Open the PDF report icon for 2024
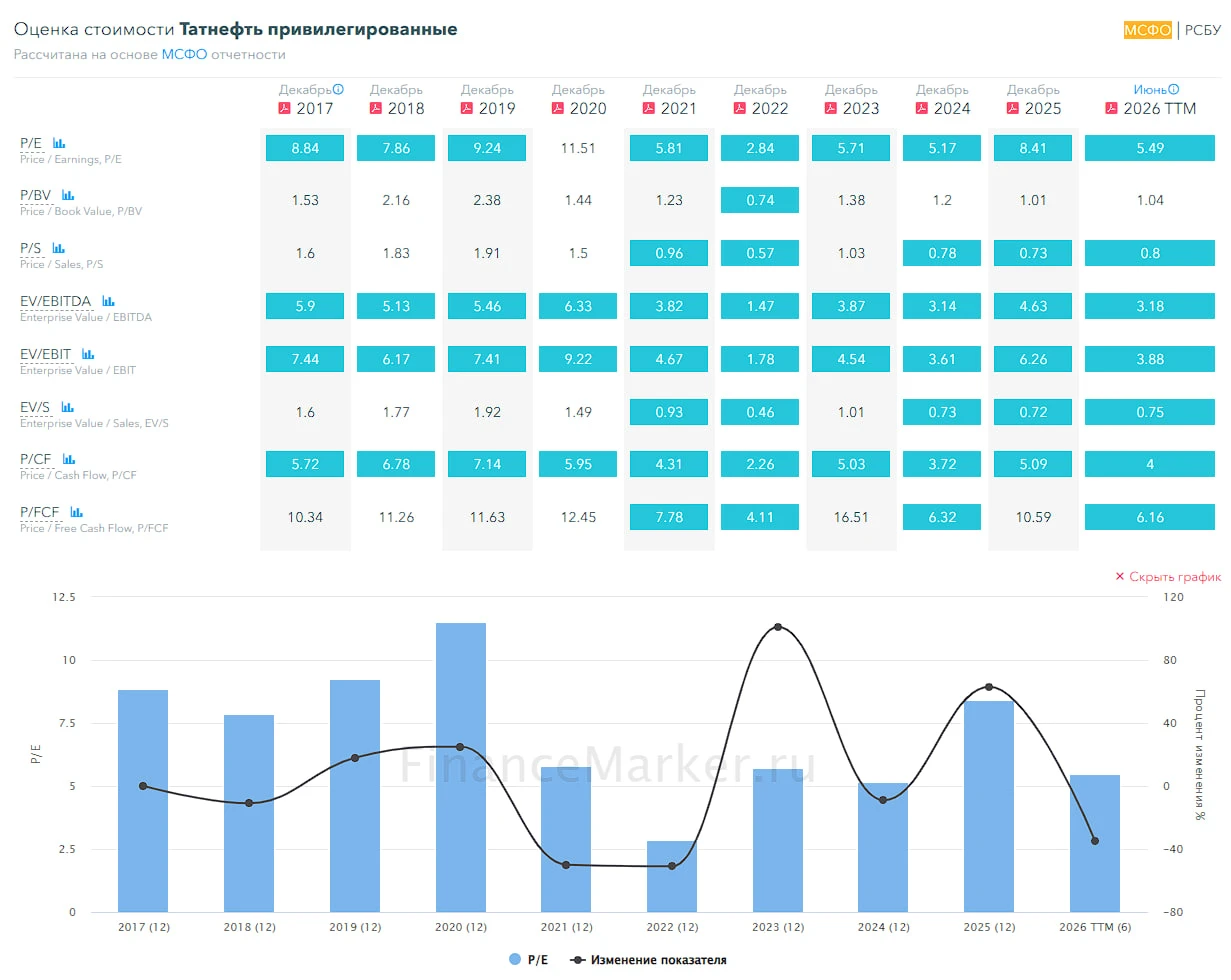The height and width of the screenshot is (980, 1231). [x=921, y=108]
